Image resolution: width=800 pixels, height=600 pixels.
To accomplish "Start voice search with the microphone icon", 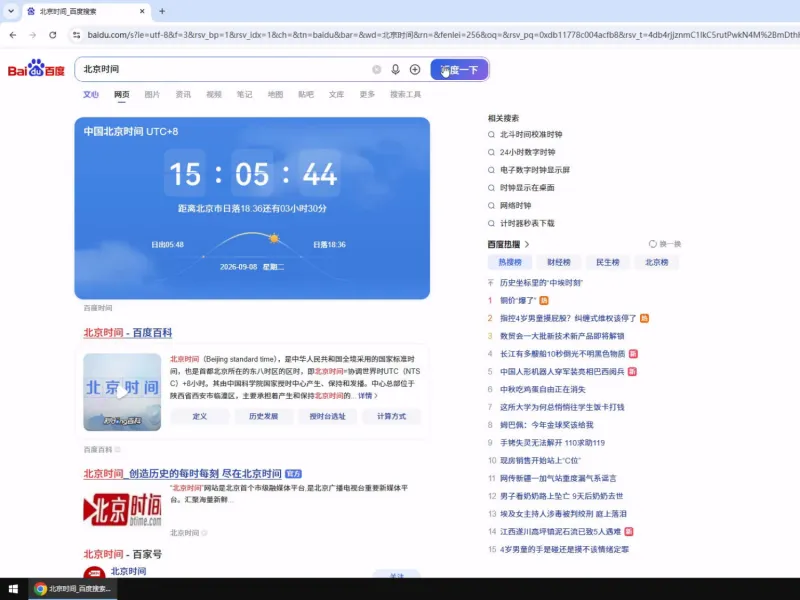I will [x=395, y=69].
